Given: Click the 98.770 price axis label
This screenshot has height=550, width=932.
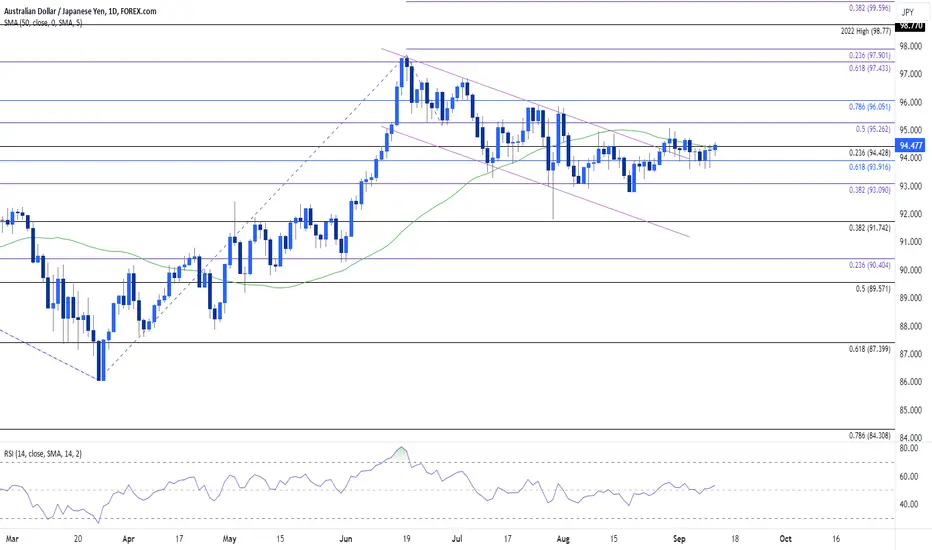Looking at the screenshot, I should coord(911,26).
